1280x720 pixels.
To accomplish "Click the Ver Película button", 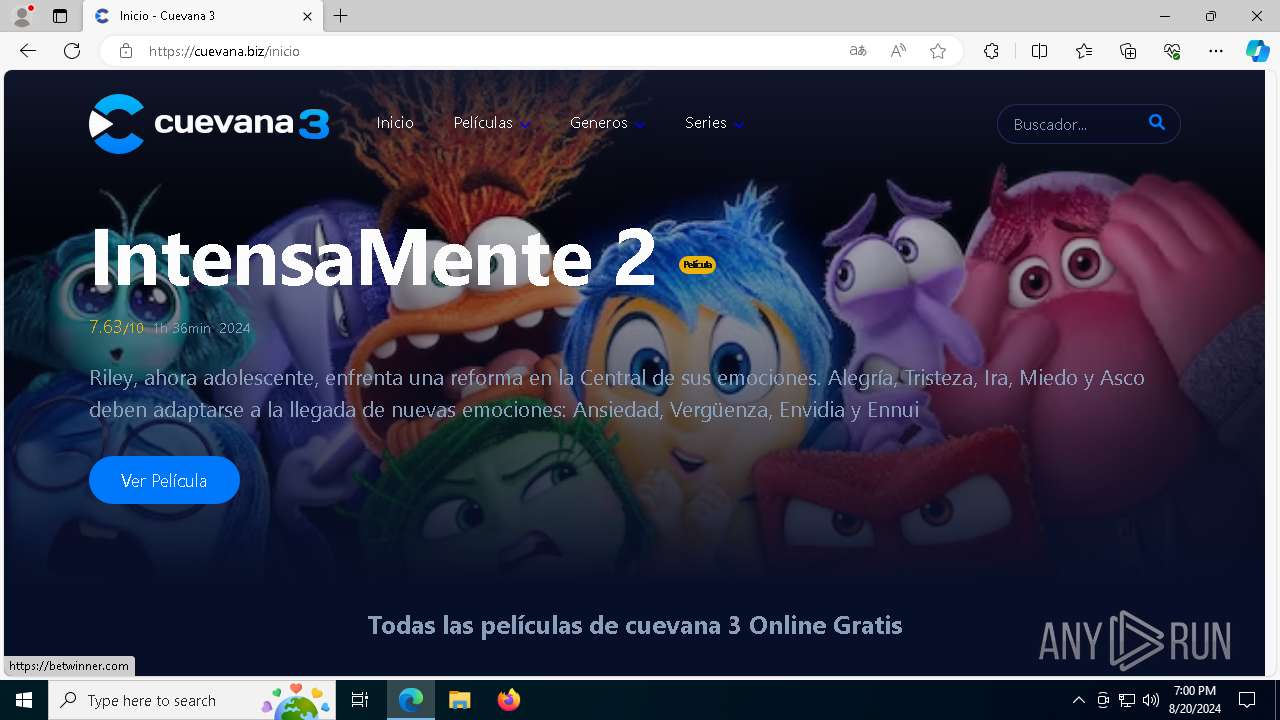I will tap(164, 480).
